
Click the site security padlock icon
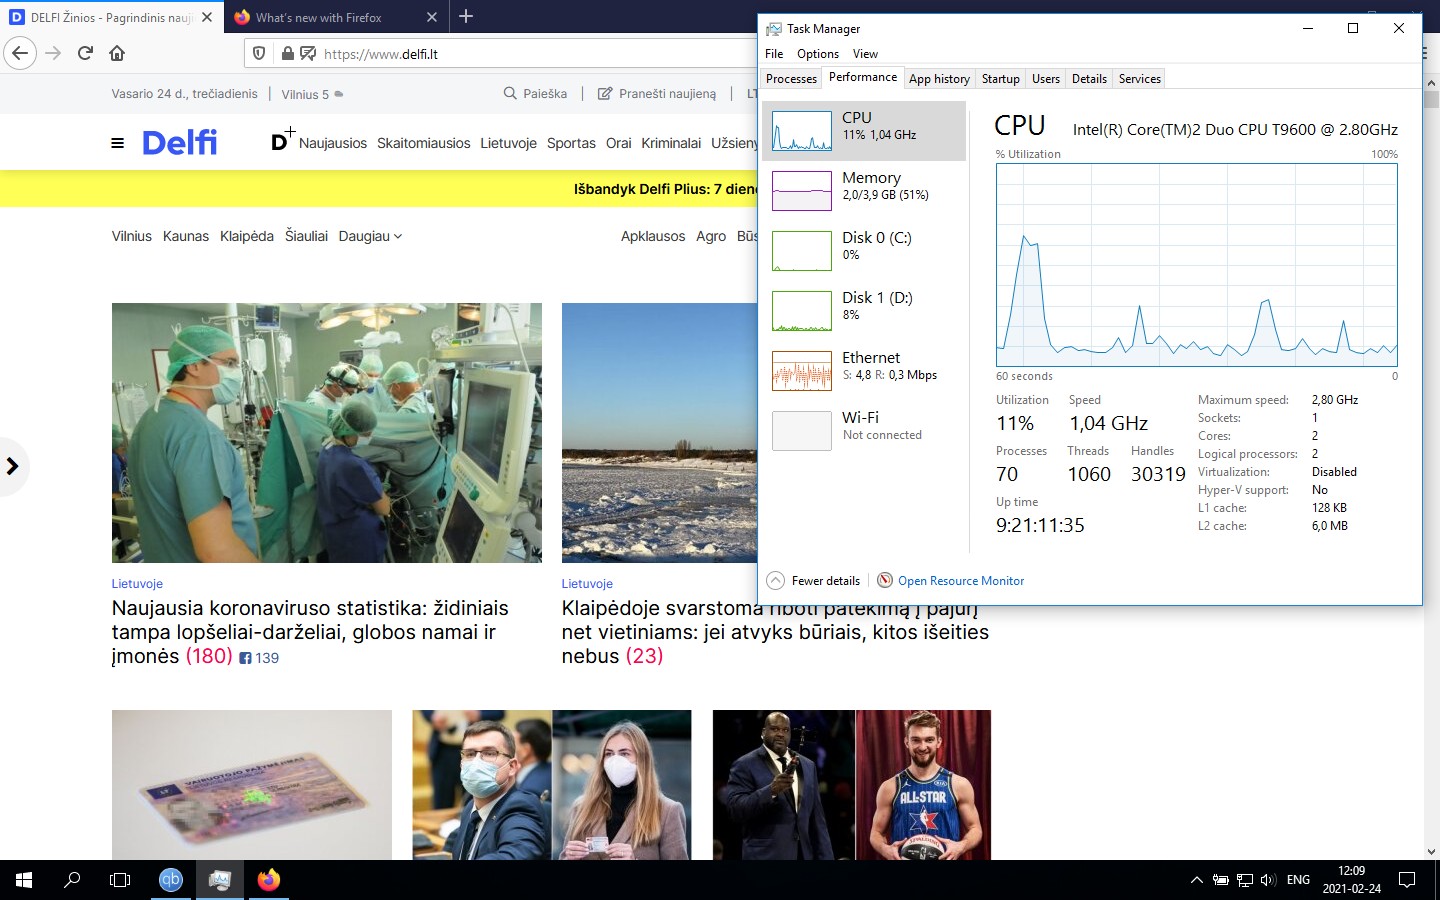288,54
